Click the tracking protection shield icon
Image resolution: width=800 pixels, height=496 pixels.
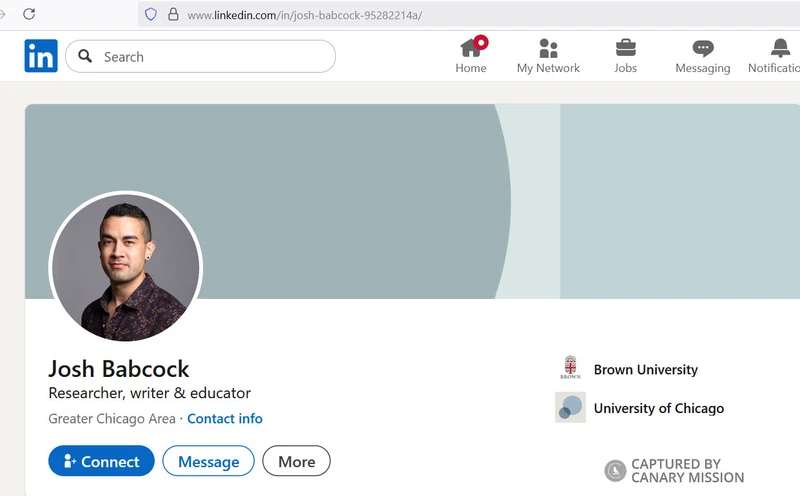tap(151, 15)
